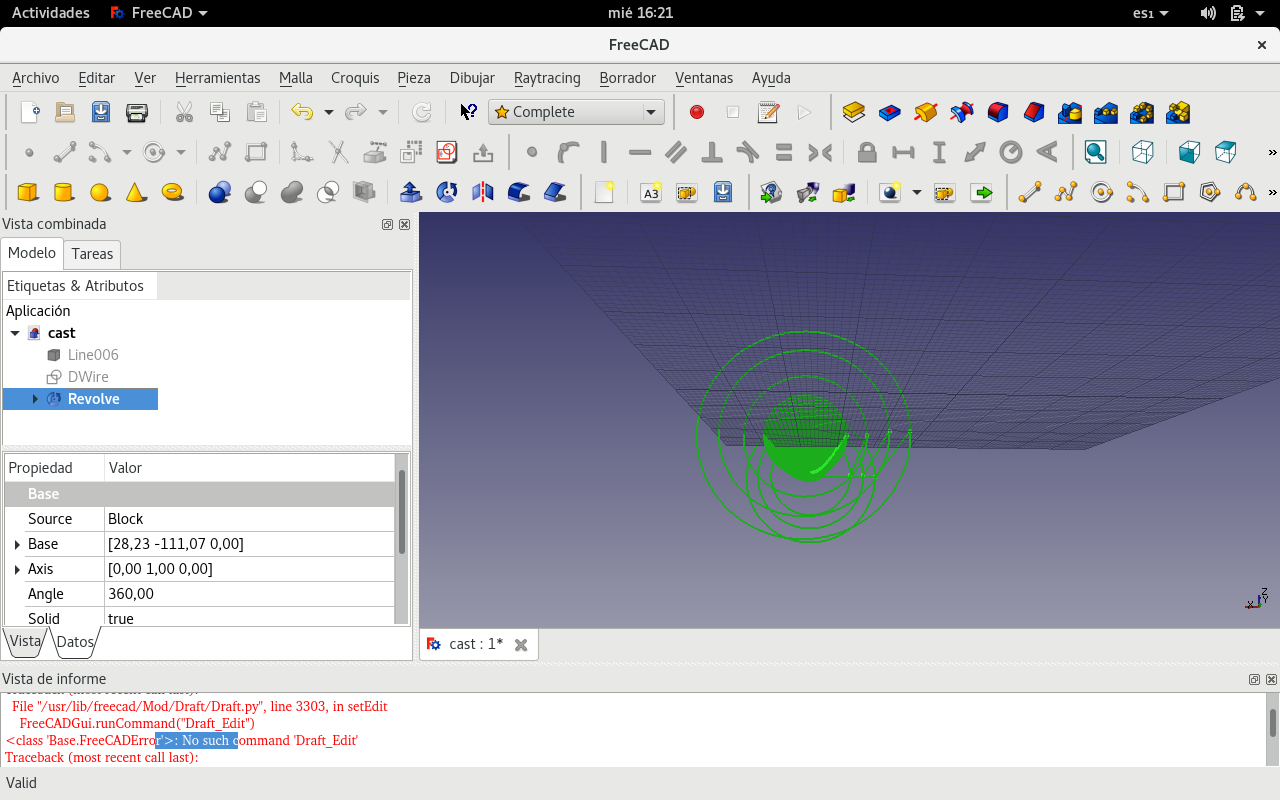Create a Part box primitive

pyautogui.click(x=28, y=192)
